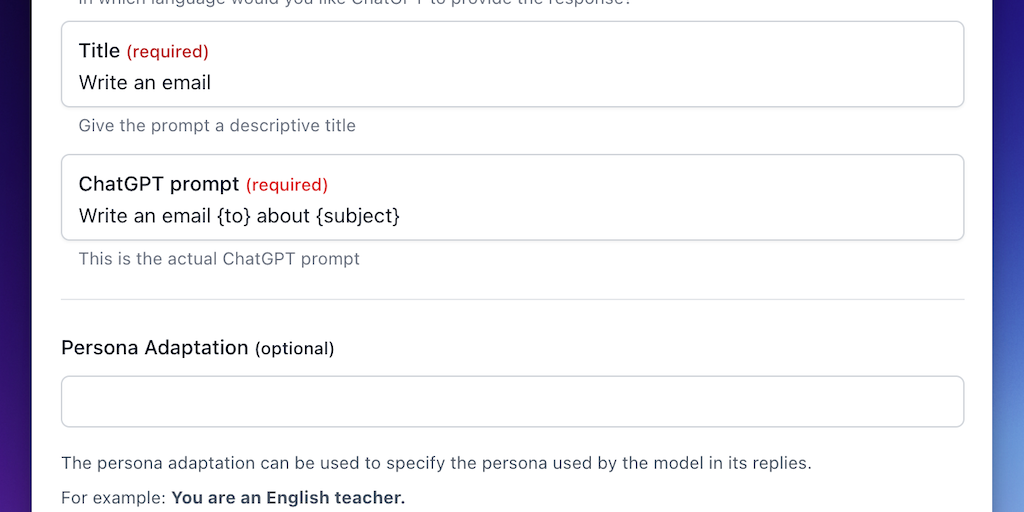Click the 'ChatGPT prompt' field label

158,184
